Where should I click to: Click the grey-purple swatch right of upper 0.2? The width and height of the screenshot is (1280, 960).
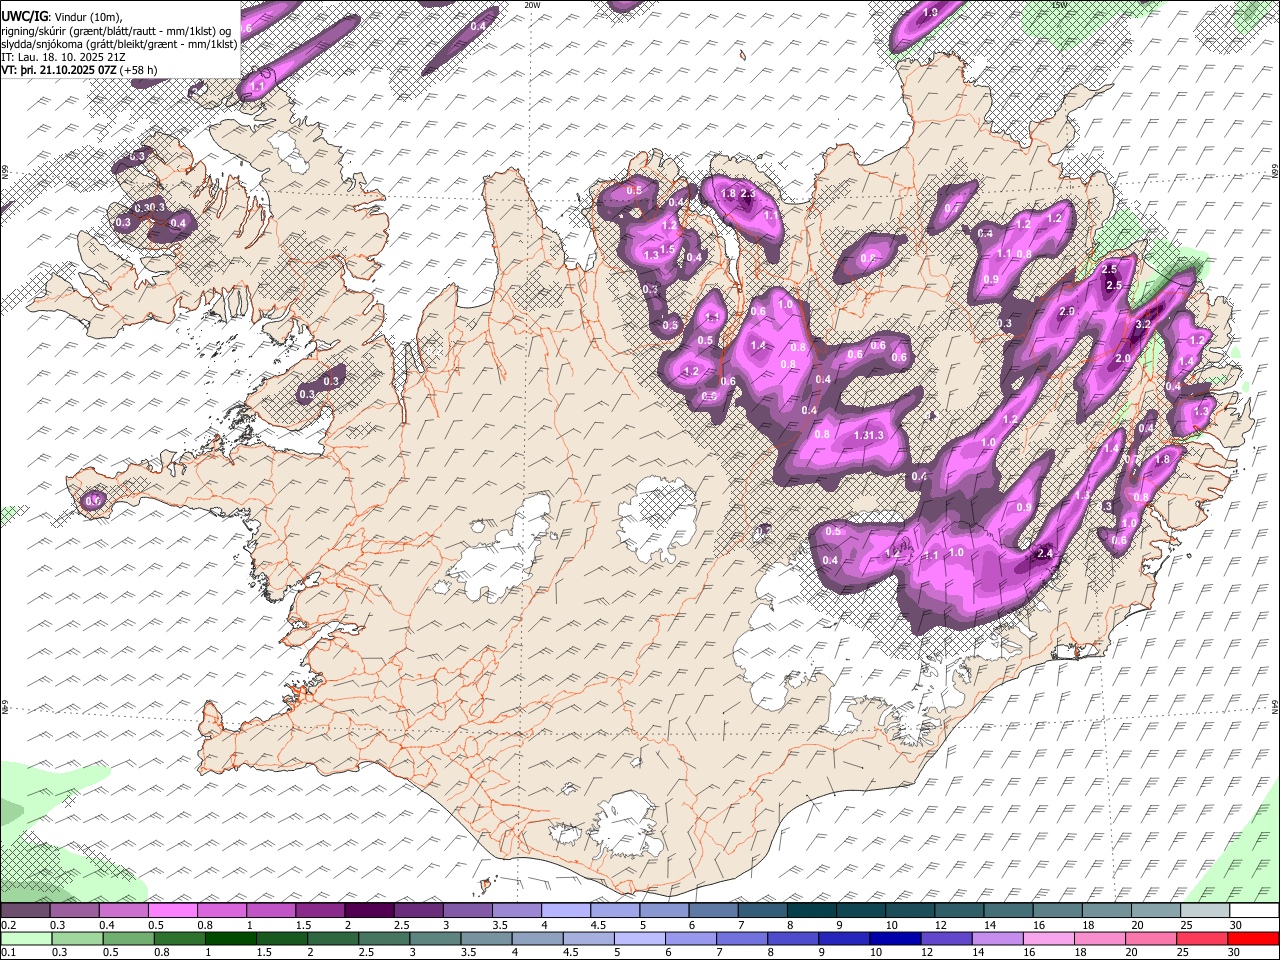(25, 910)
